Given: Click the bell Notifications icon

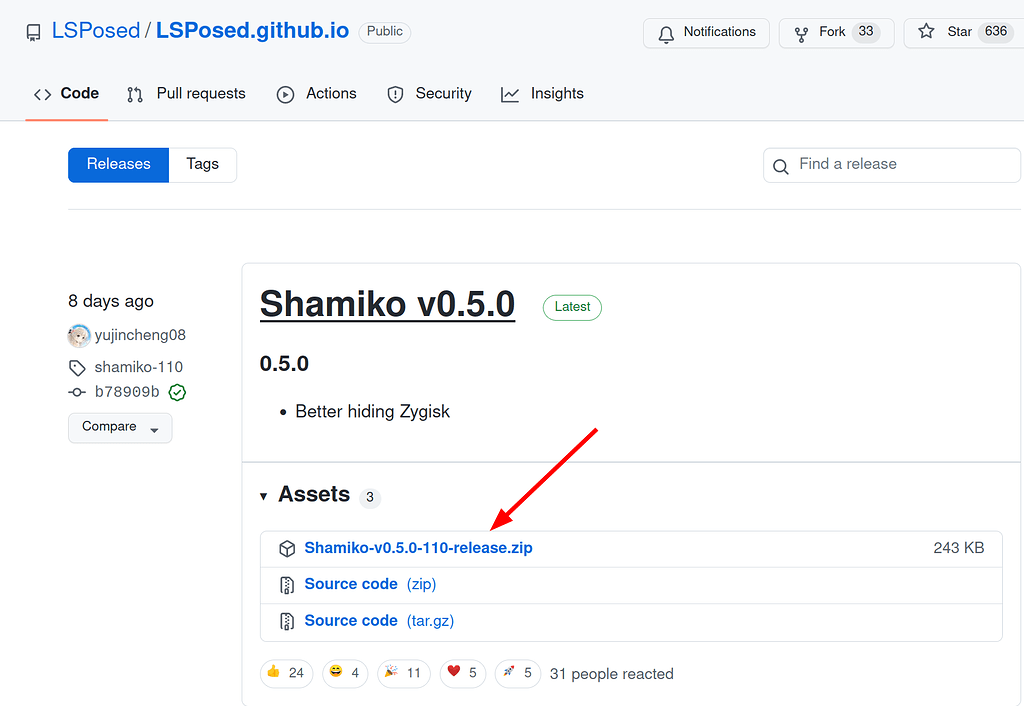Looking at the screenshot, I should [665, 32].
